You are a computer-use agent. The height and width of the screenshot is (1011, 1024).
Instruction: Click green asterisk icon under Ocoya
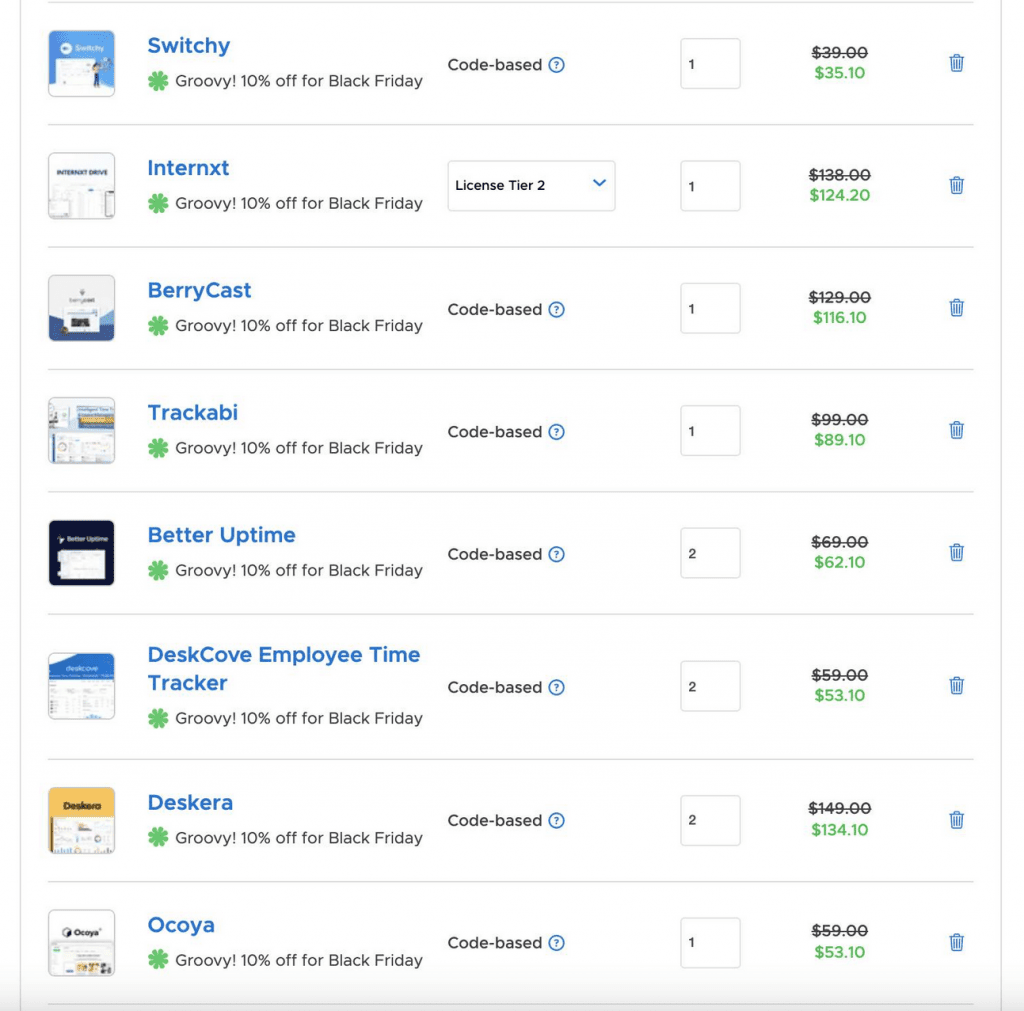coord(158,959)
